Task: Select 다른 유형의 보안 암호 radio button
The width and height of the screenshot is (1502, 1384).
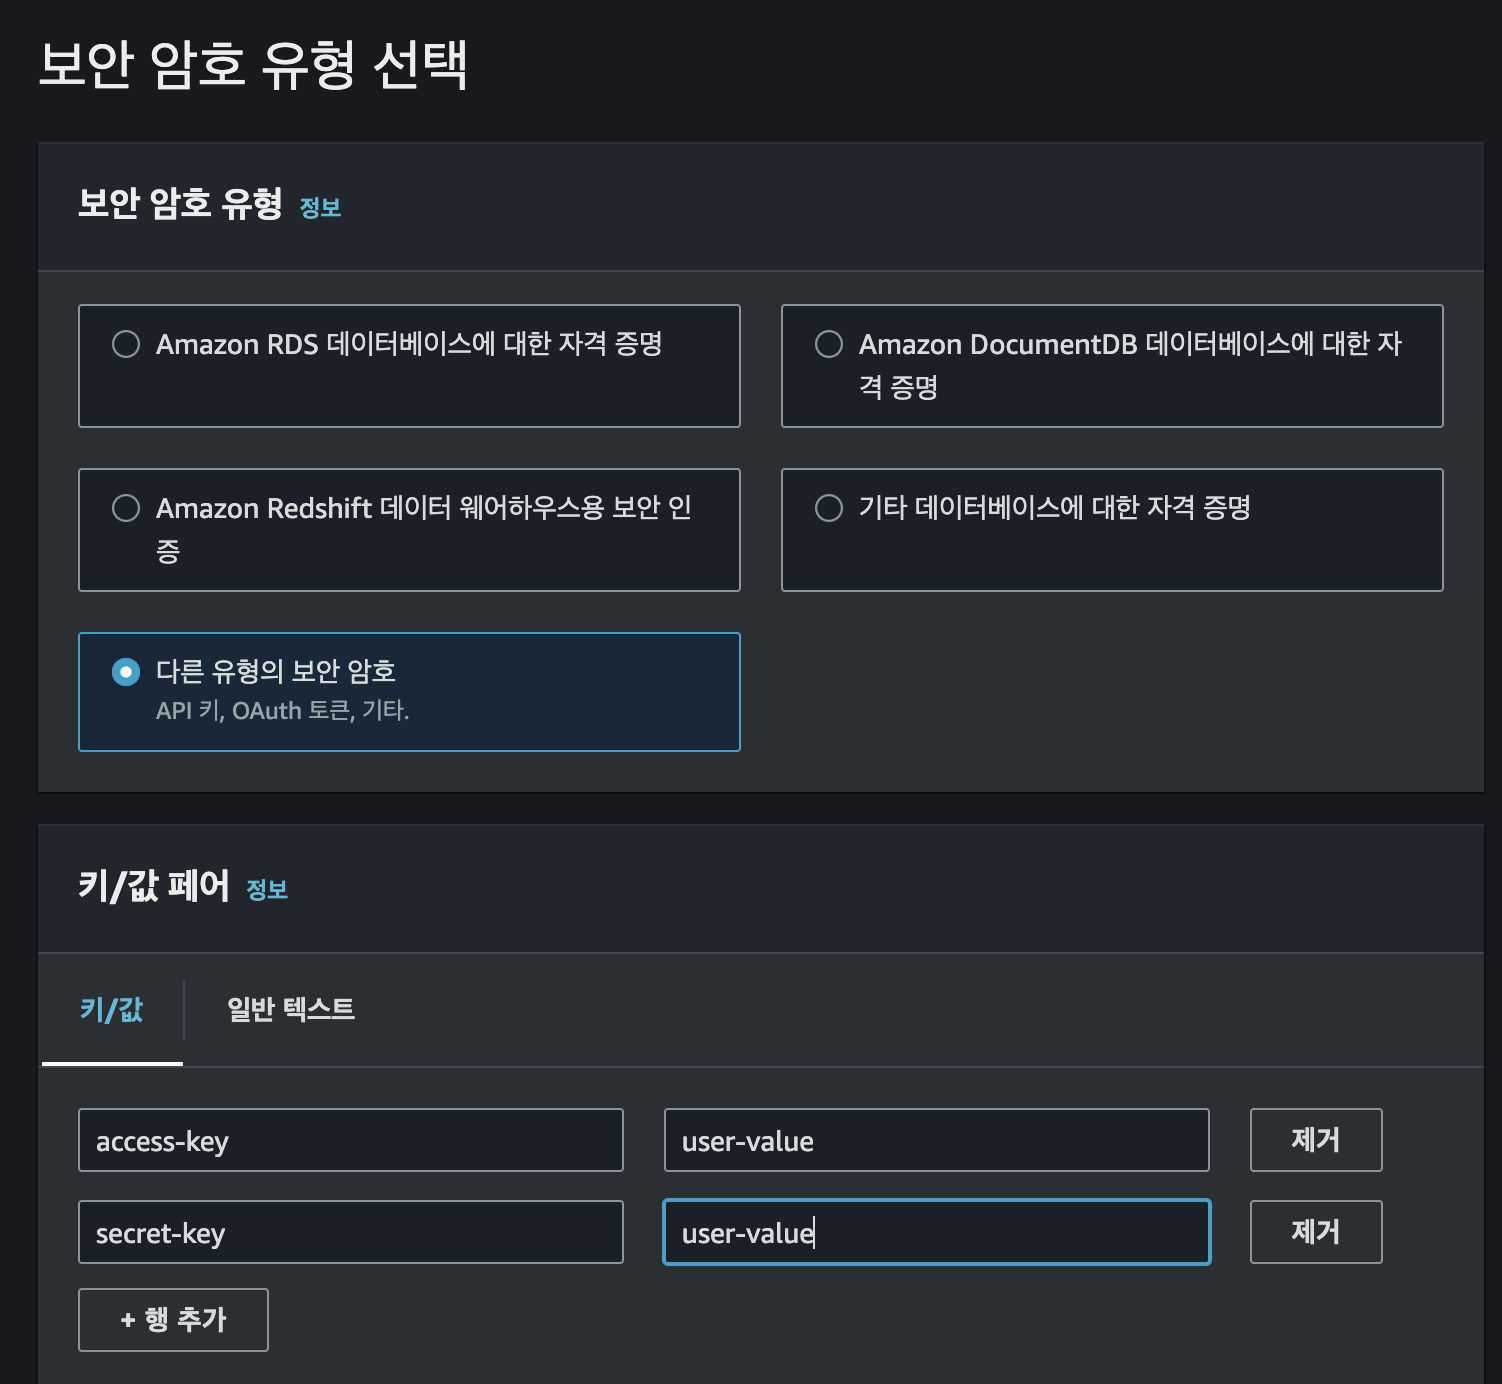Action: click(126, 672)
